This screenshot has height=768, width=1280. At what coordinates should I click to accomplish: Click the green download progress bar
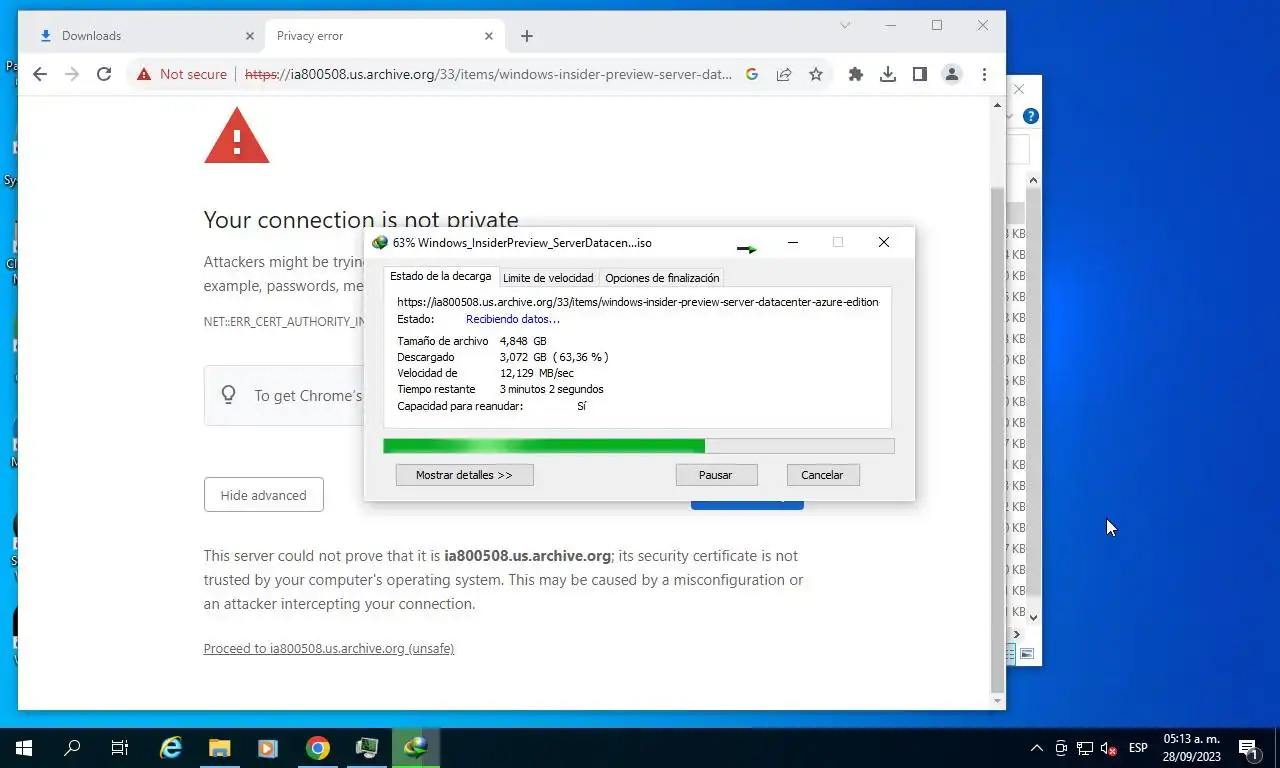click(x=638, y=446)
